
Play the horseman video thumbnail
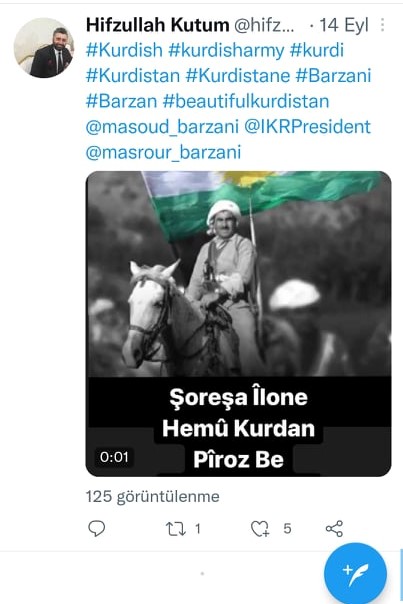238,324
